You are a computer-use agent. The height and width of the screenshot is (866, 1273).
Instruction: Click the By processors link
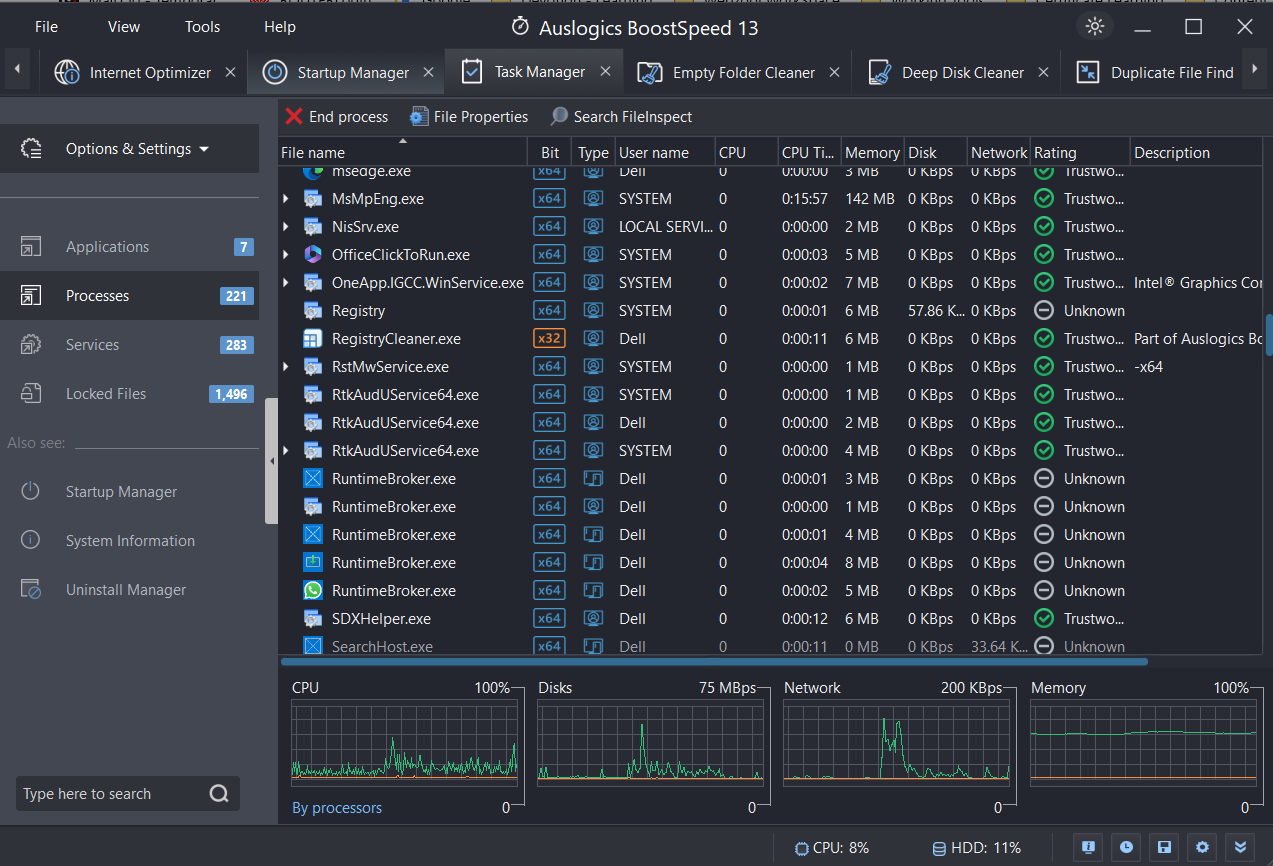337,807
